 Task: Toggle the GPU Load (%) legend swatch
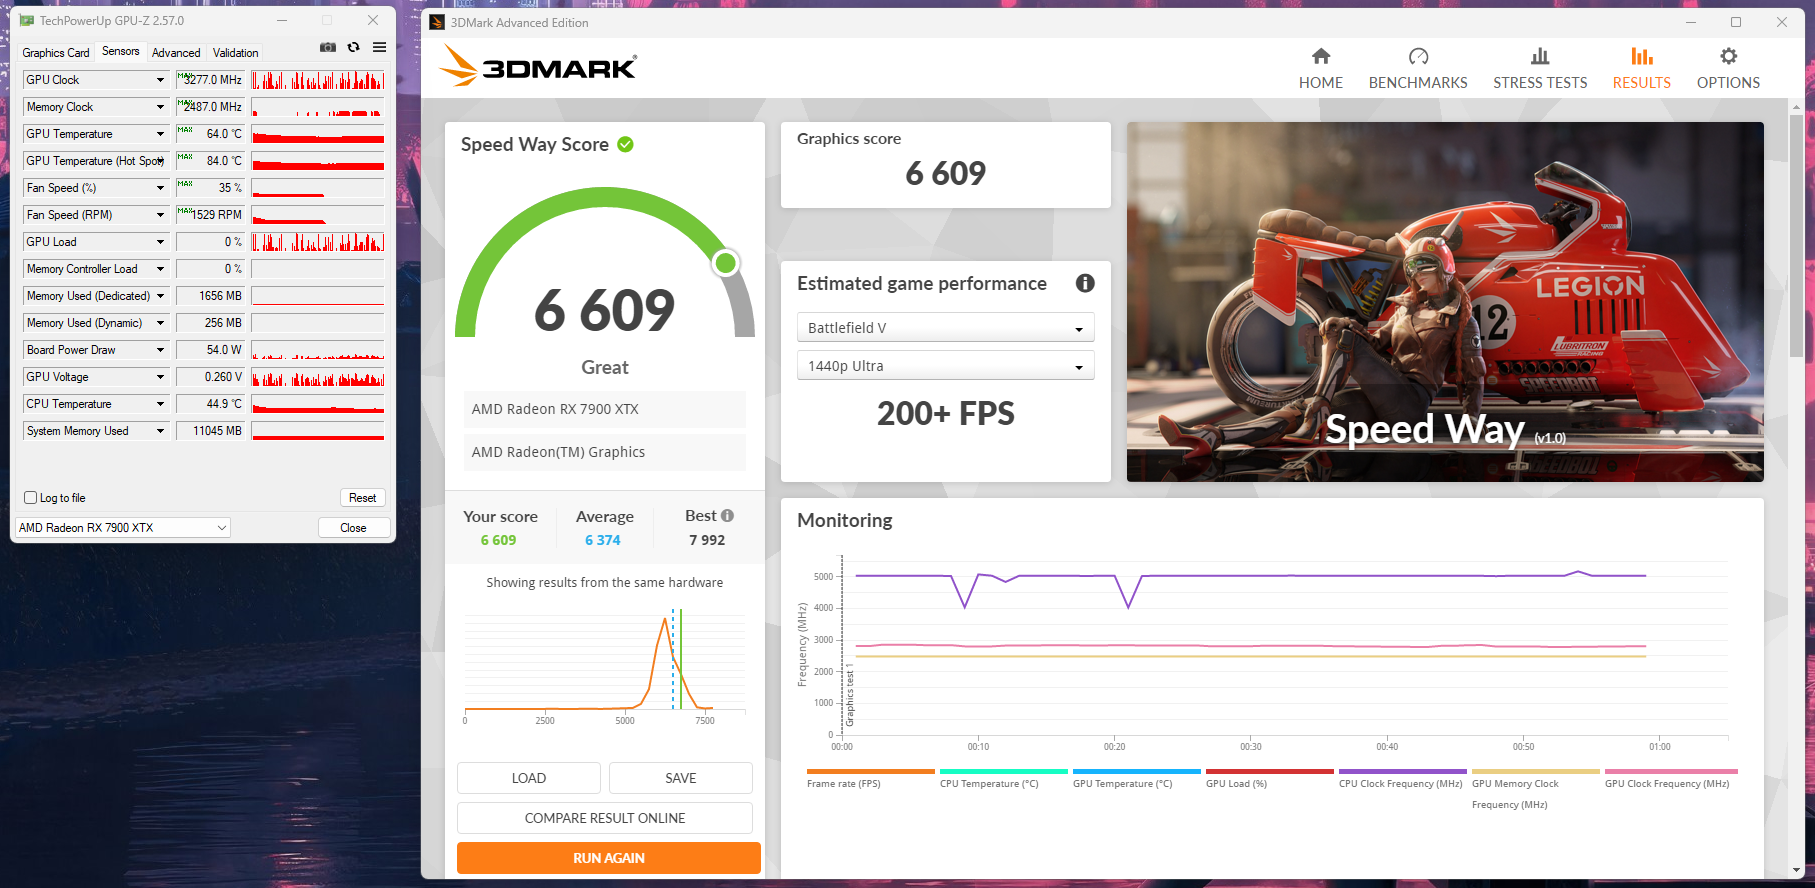click(x=1269, y=772)
